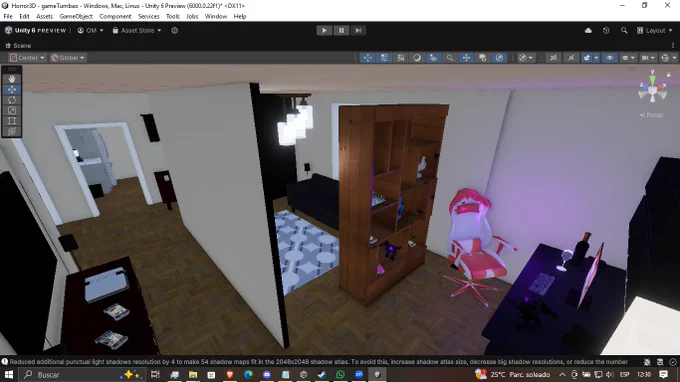Open the Layout dropdown
Screen dimensions: 680x382
[654, 30]
